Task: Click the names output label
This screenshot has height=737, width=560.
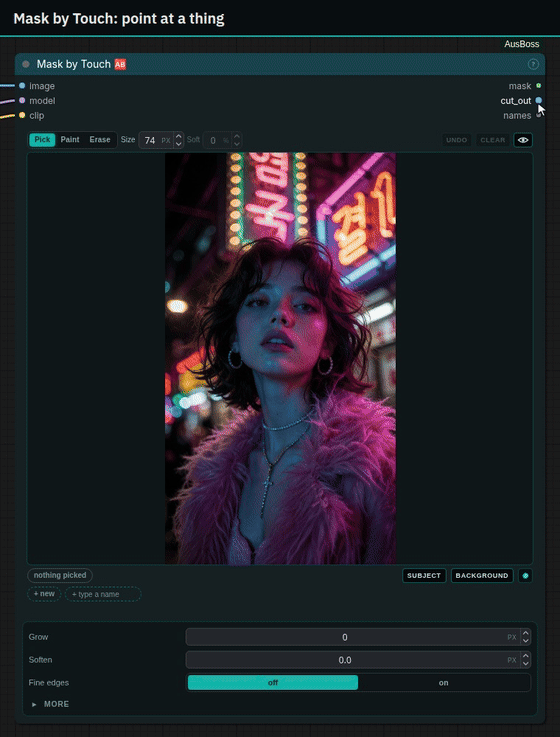Action: (x=517, y=115)
